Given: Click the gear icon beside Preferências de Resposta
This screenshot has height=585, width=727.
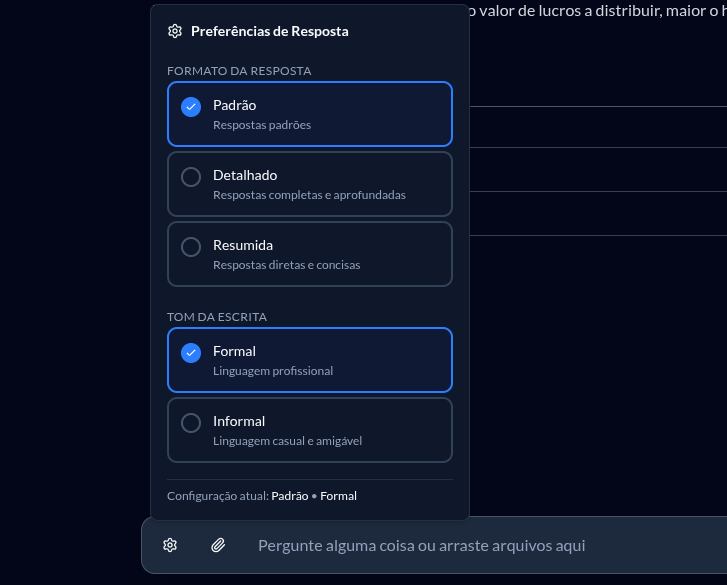Looking at the screenshot, I should coord(175,31).
